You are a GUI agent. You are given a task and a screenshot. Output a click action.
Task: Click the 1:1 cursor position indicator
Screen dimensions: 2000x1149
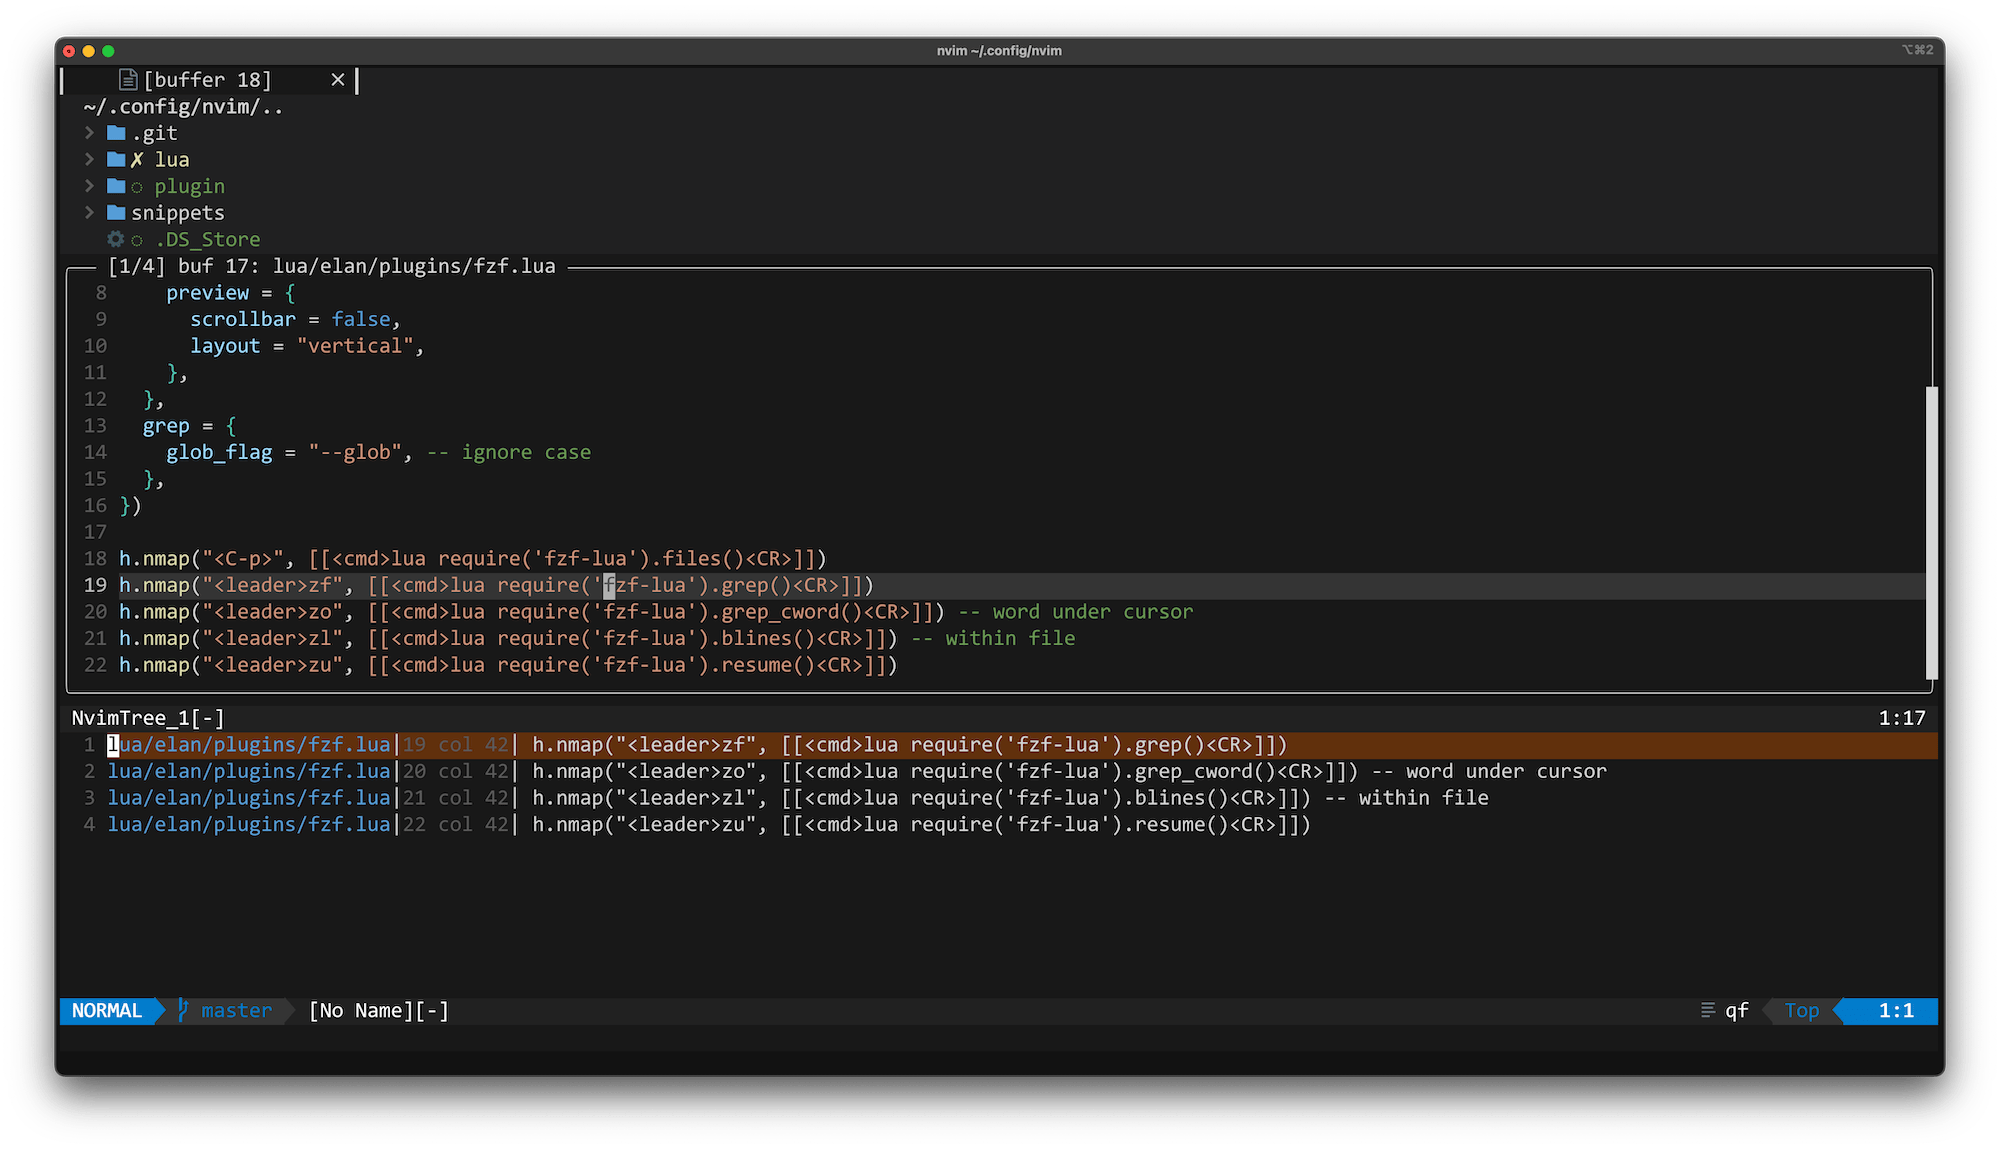(x=1900, y=1010)
